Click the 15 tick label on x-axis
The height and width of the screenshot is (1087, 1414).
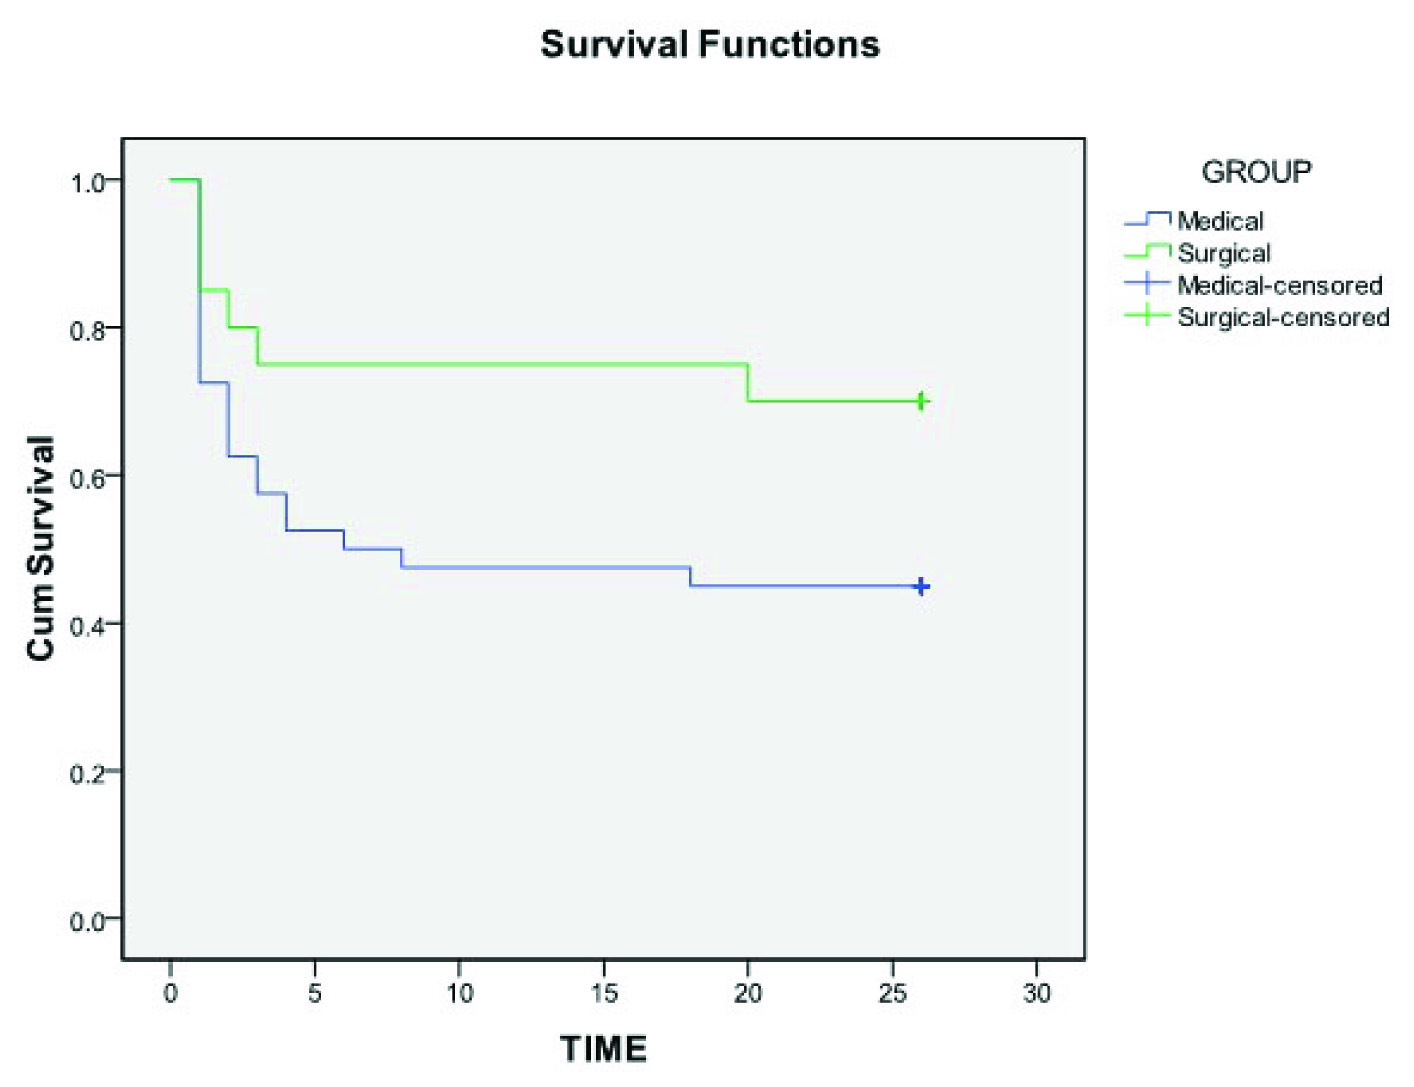click(x=603, y=993)
